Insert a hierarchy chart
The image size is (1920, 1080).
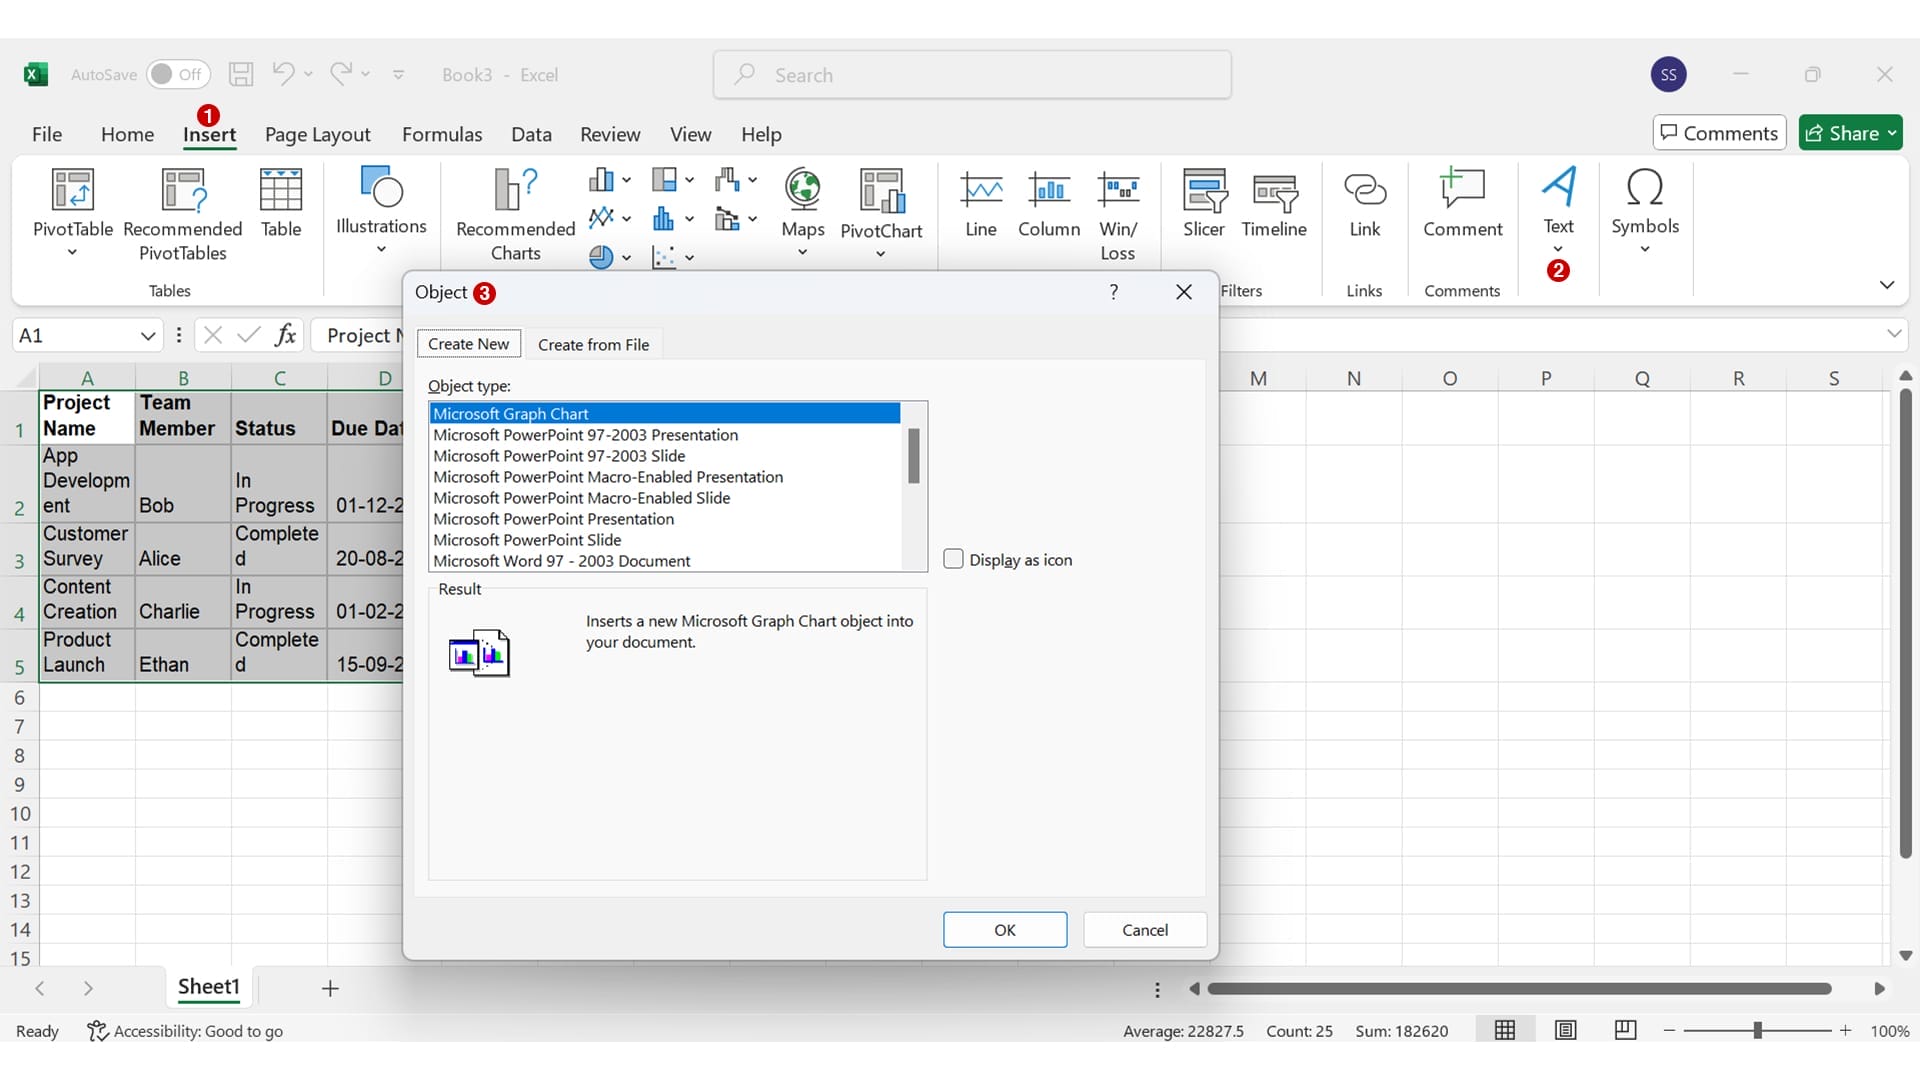[x=672, y=180]
